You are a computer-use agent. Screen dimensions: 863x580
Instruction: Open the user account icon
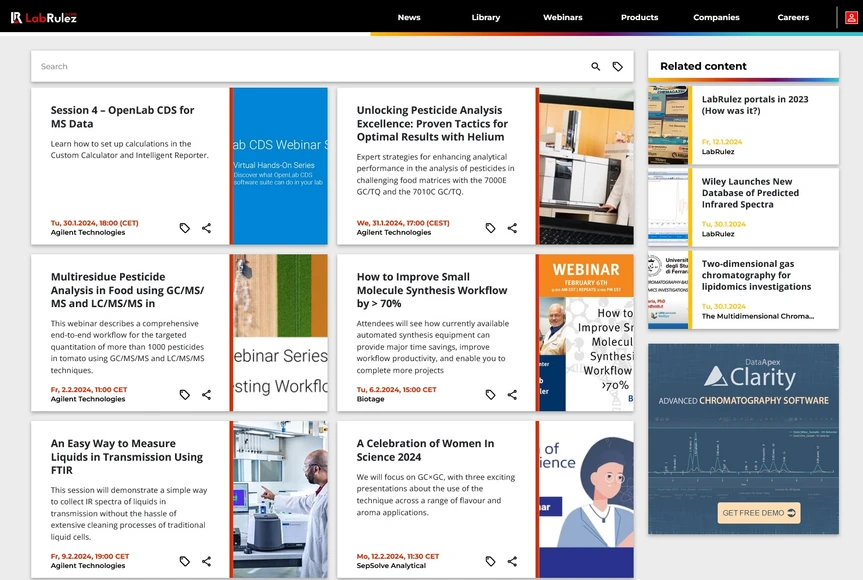pyautogui.click(x=851, y=18)
